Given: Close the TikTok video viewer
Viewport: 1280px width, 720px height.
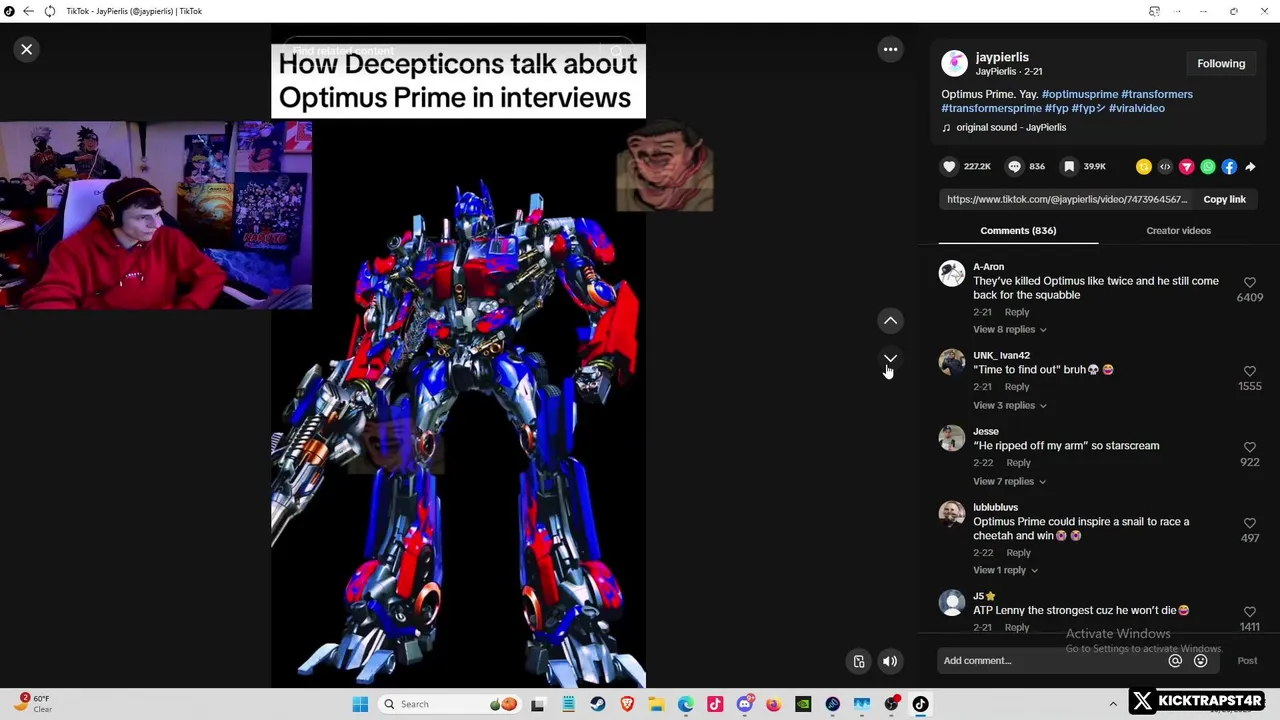Looking at the screenshot, I should click(27, 49).
